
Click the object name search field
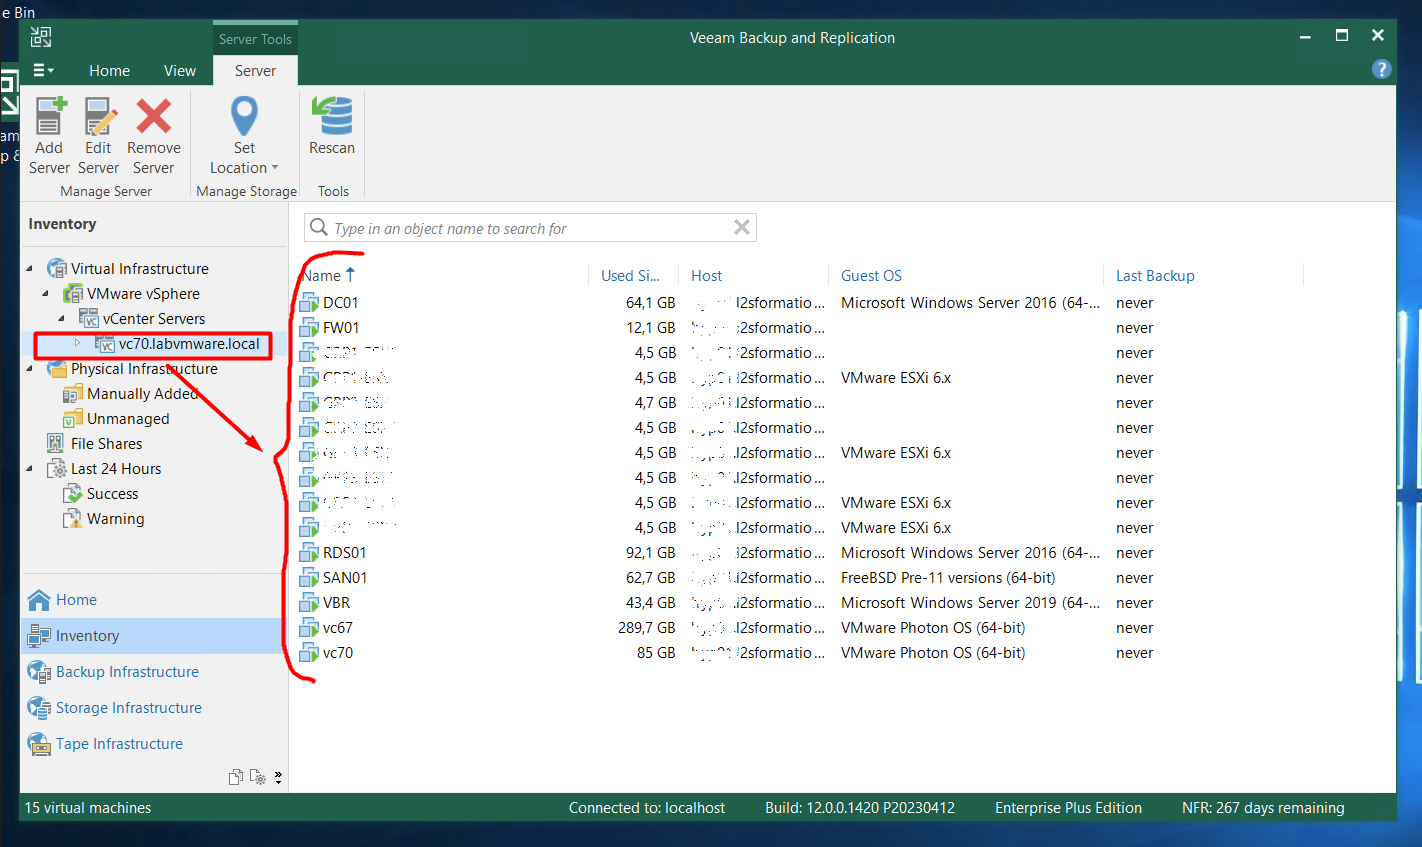coord(530,228)
